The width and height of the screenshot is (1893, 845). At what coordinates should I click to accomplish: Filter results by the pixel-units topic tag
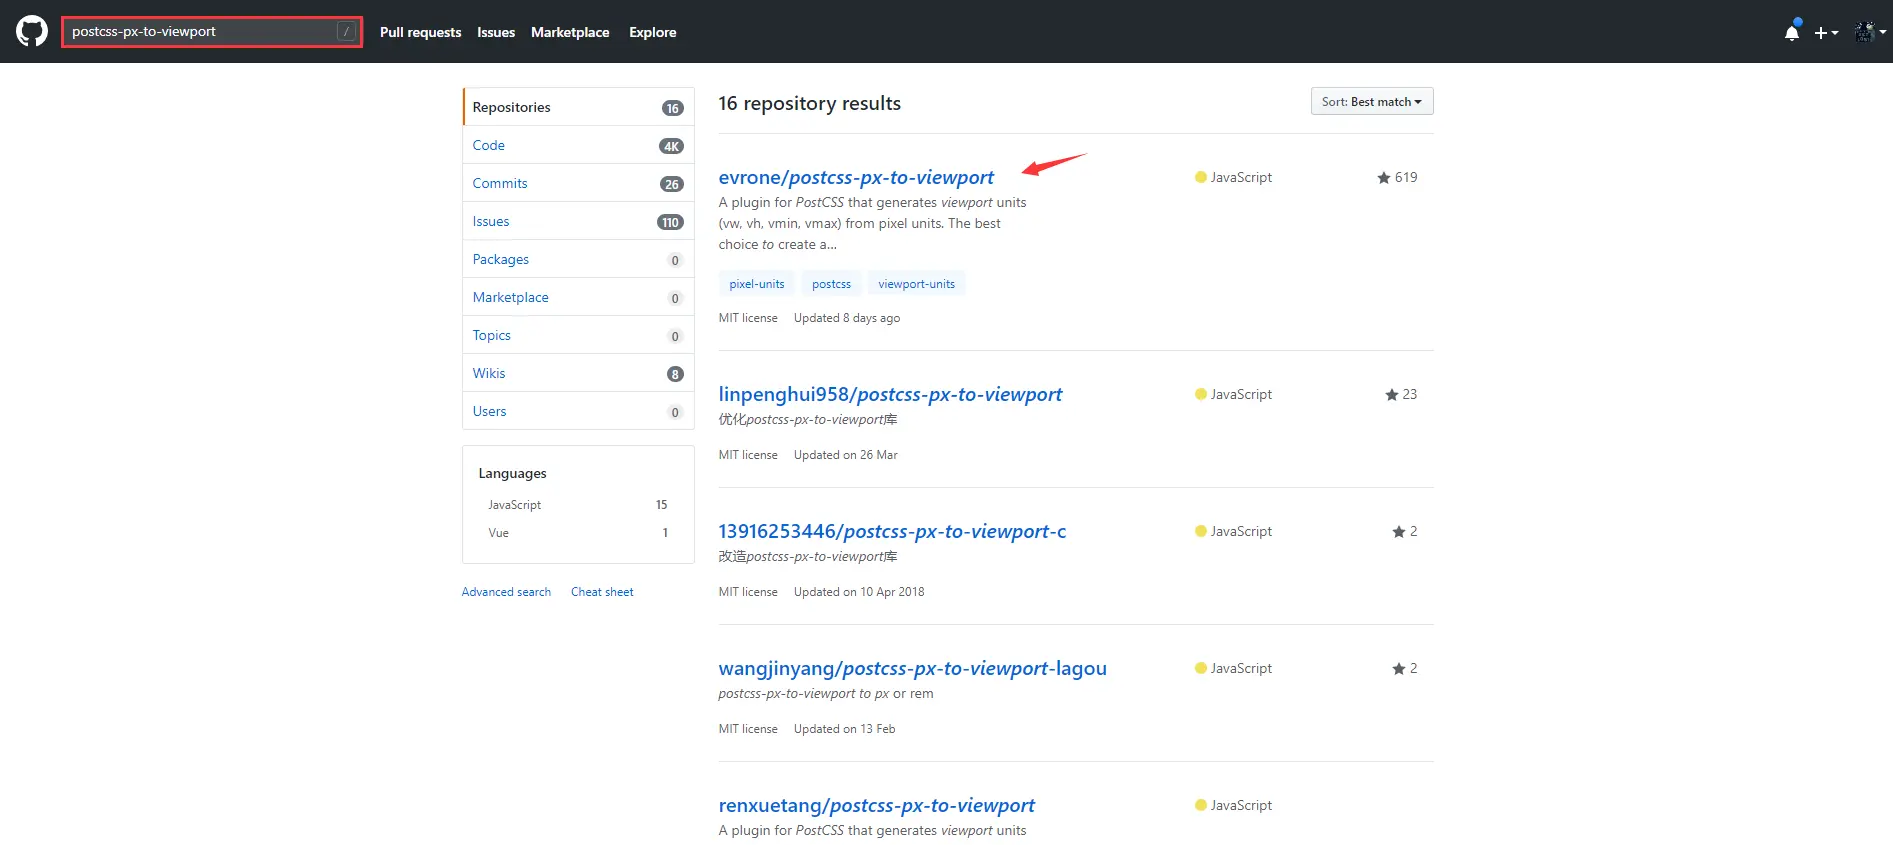757,284
